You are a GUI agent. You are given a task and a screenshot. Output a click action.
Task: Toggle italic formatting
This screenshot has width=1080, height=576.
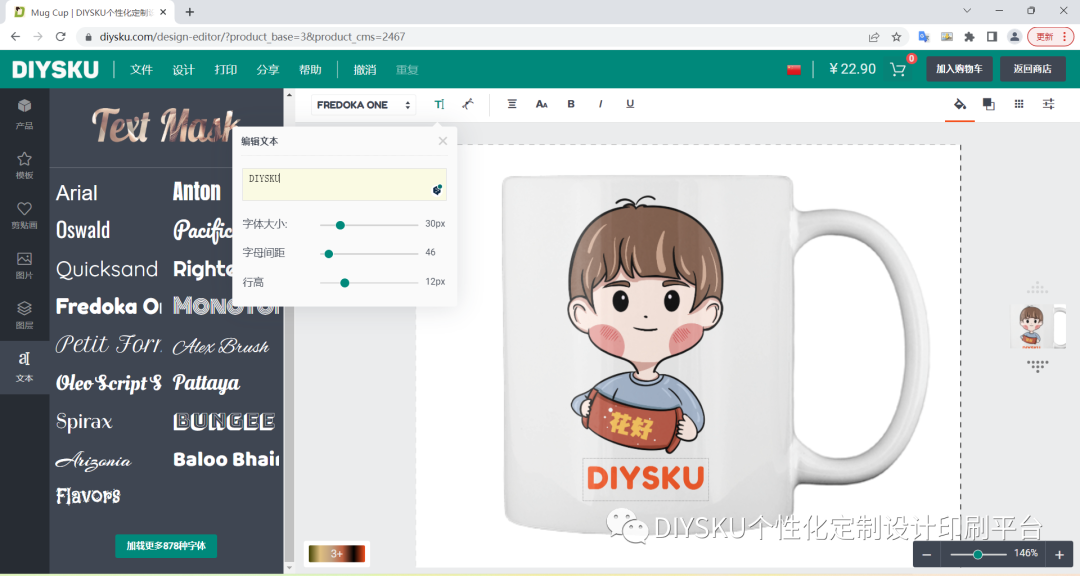coord(601,104)
